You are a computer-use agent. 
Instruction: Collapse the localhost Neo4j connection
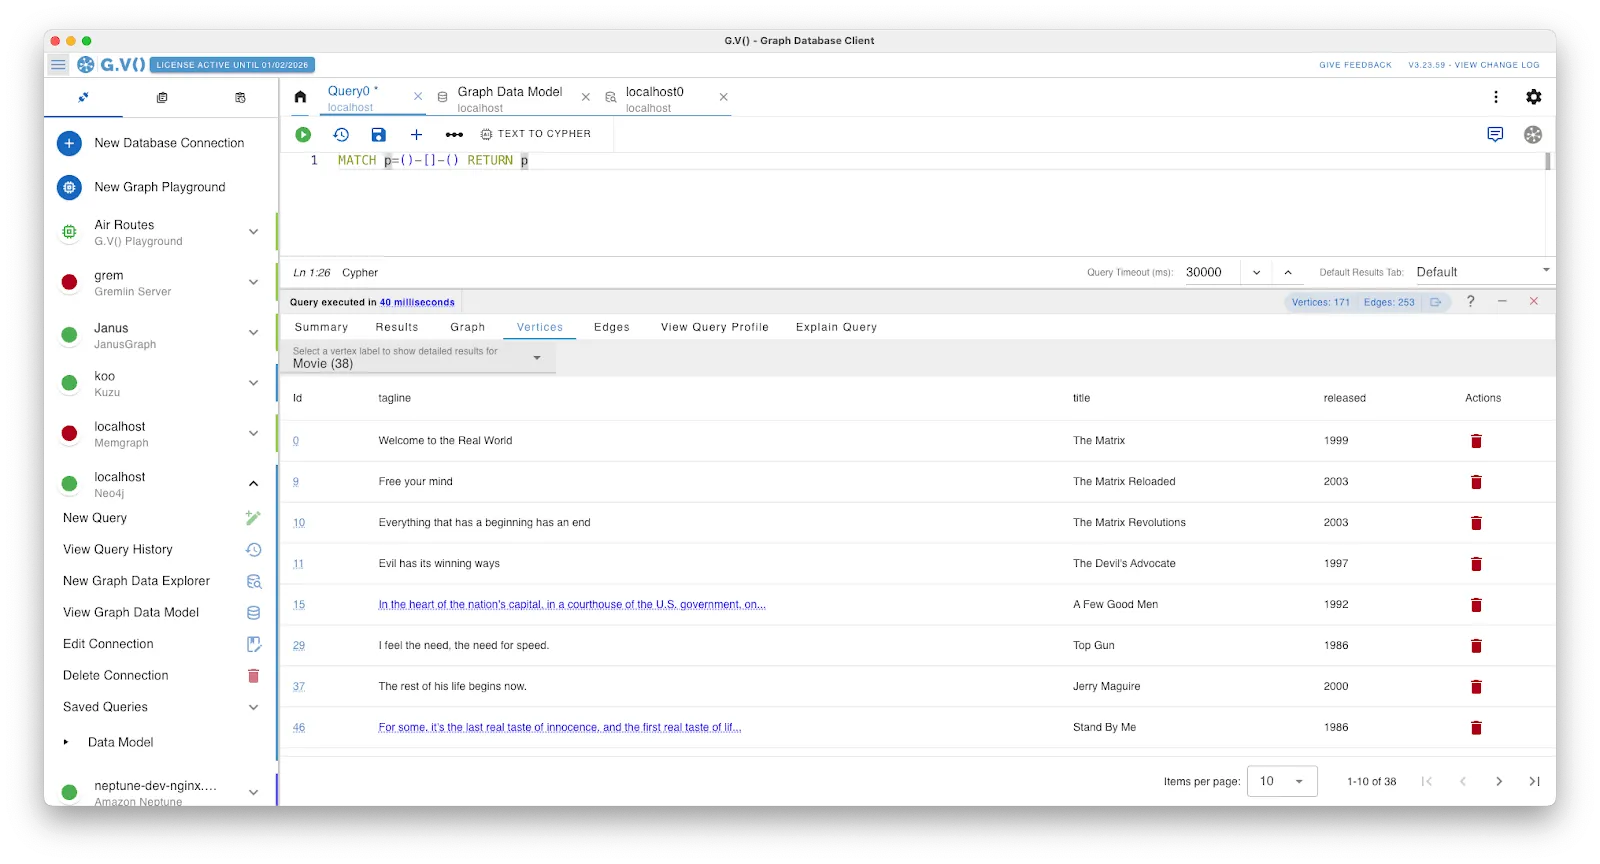[254, 484]
